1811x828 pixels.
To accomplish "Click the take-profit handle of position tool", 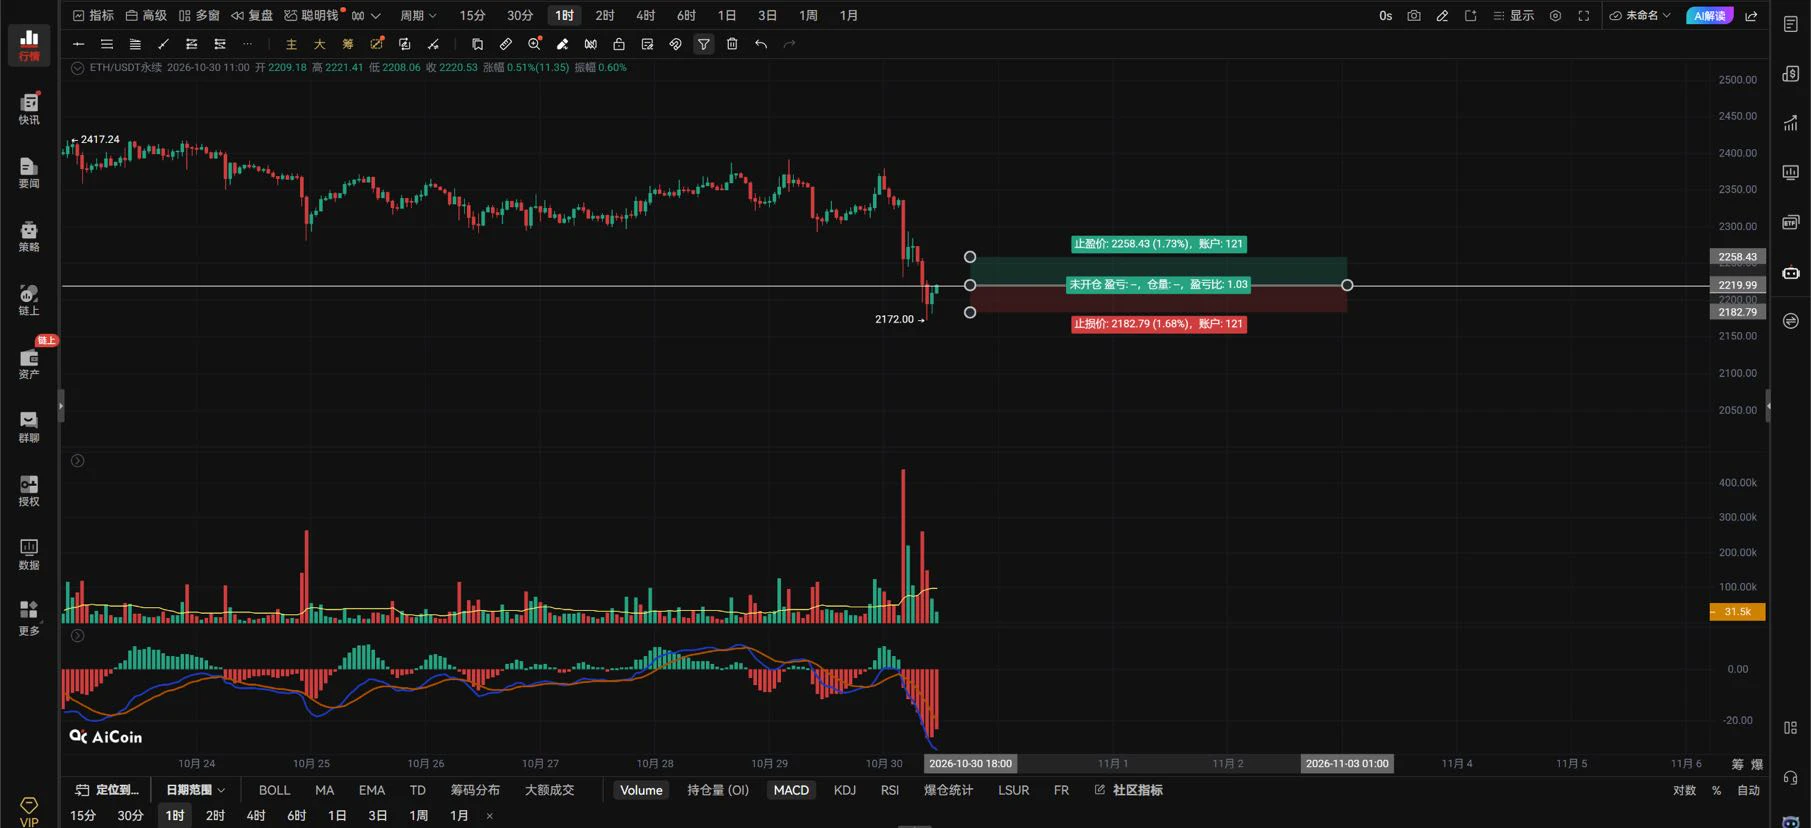I will point(970,257).
